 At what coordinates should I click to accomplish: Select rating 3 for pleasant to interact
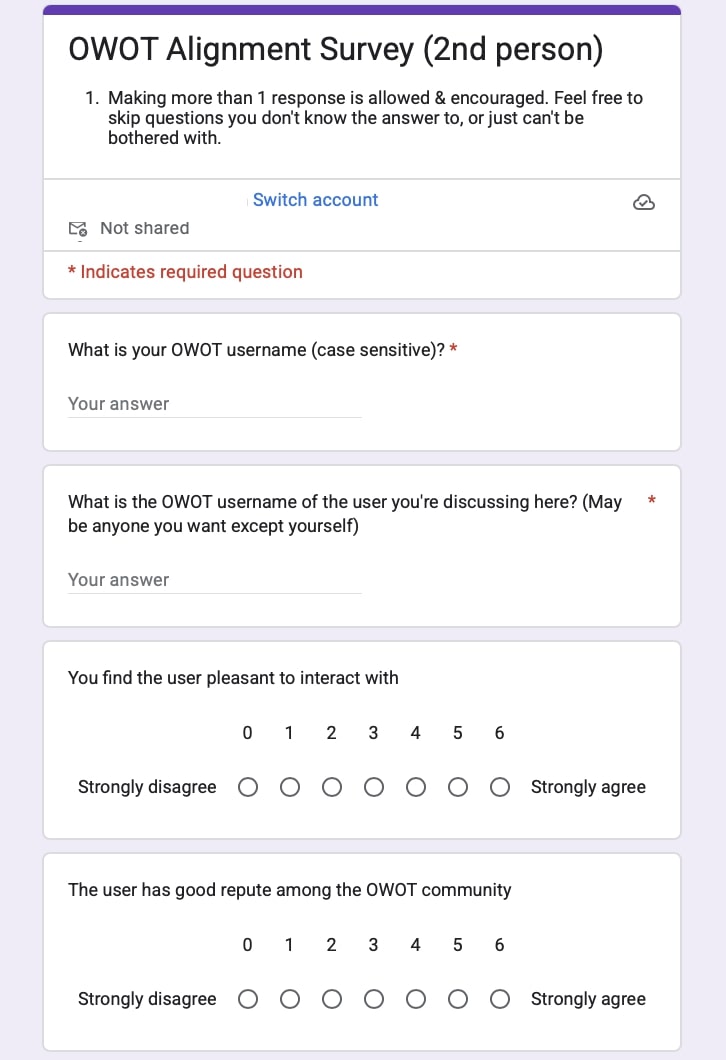click(374, 788)
